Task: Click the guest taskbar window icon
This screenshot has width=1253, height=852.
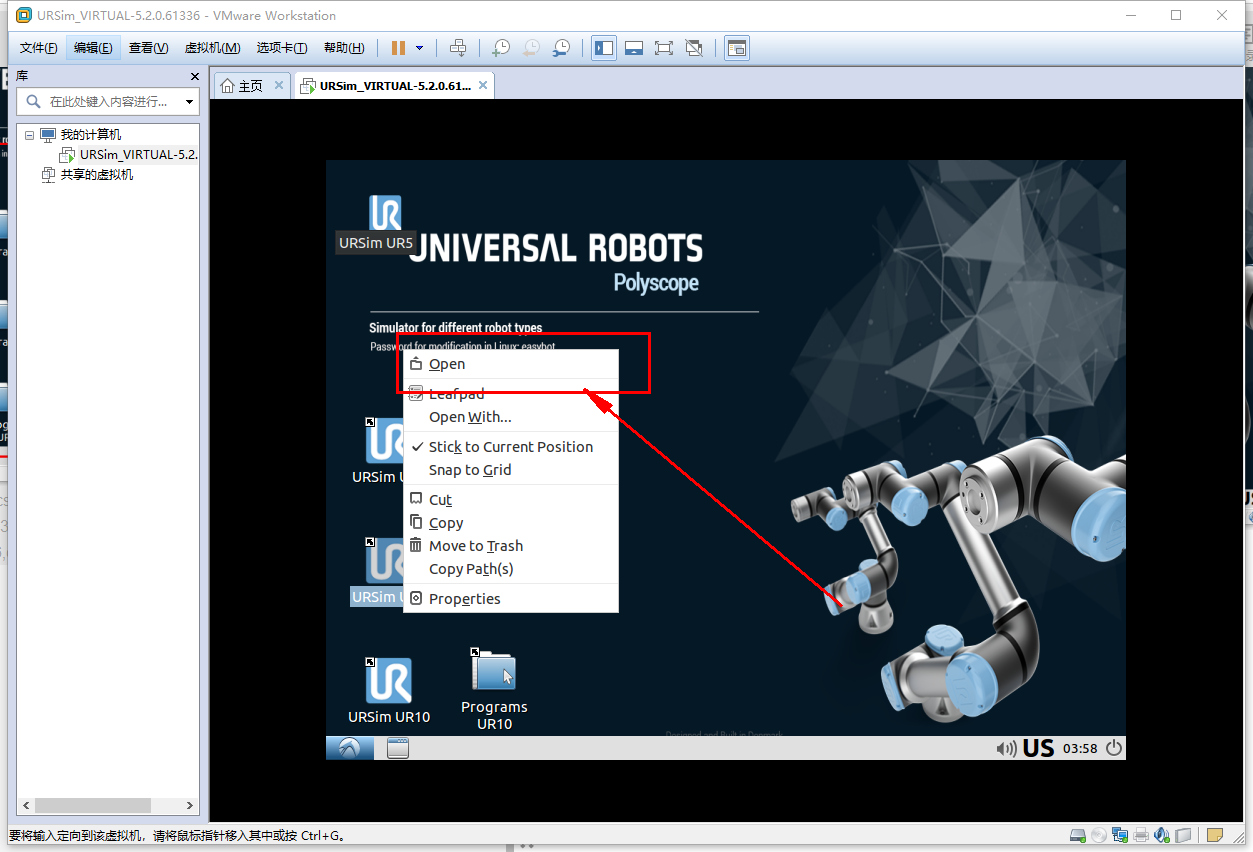Action: click(398, 748)
